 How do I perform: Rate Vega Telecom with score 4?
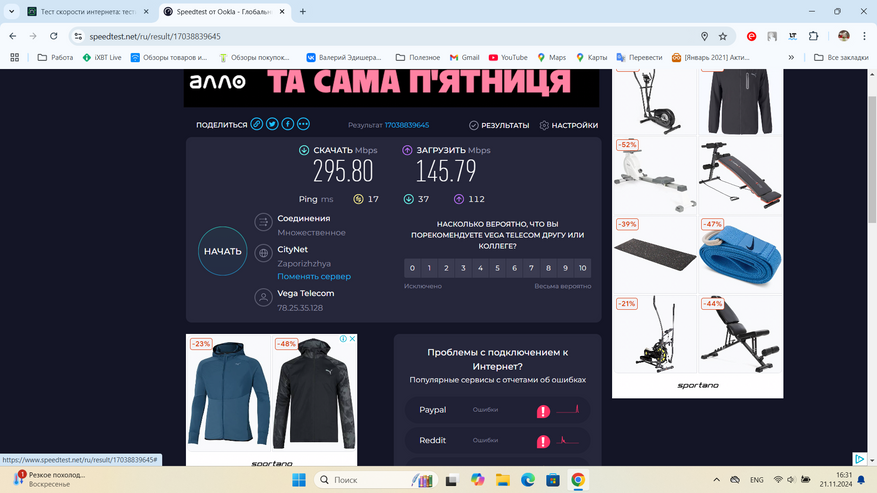480,268
